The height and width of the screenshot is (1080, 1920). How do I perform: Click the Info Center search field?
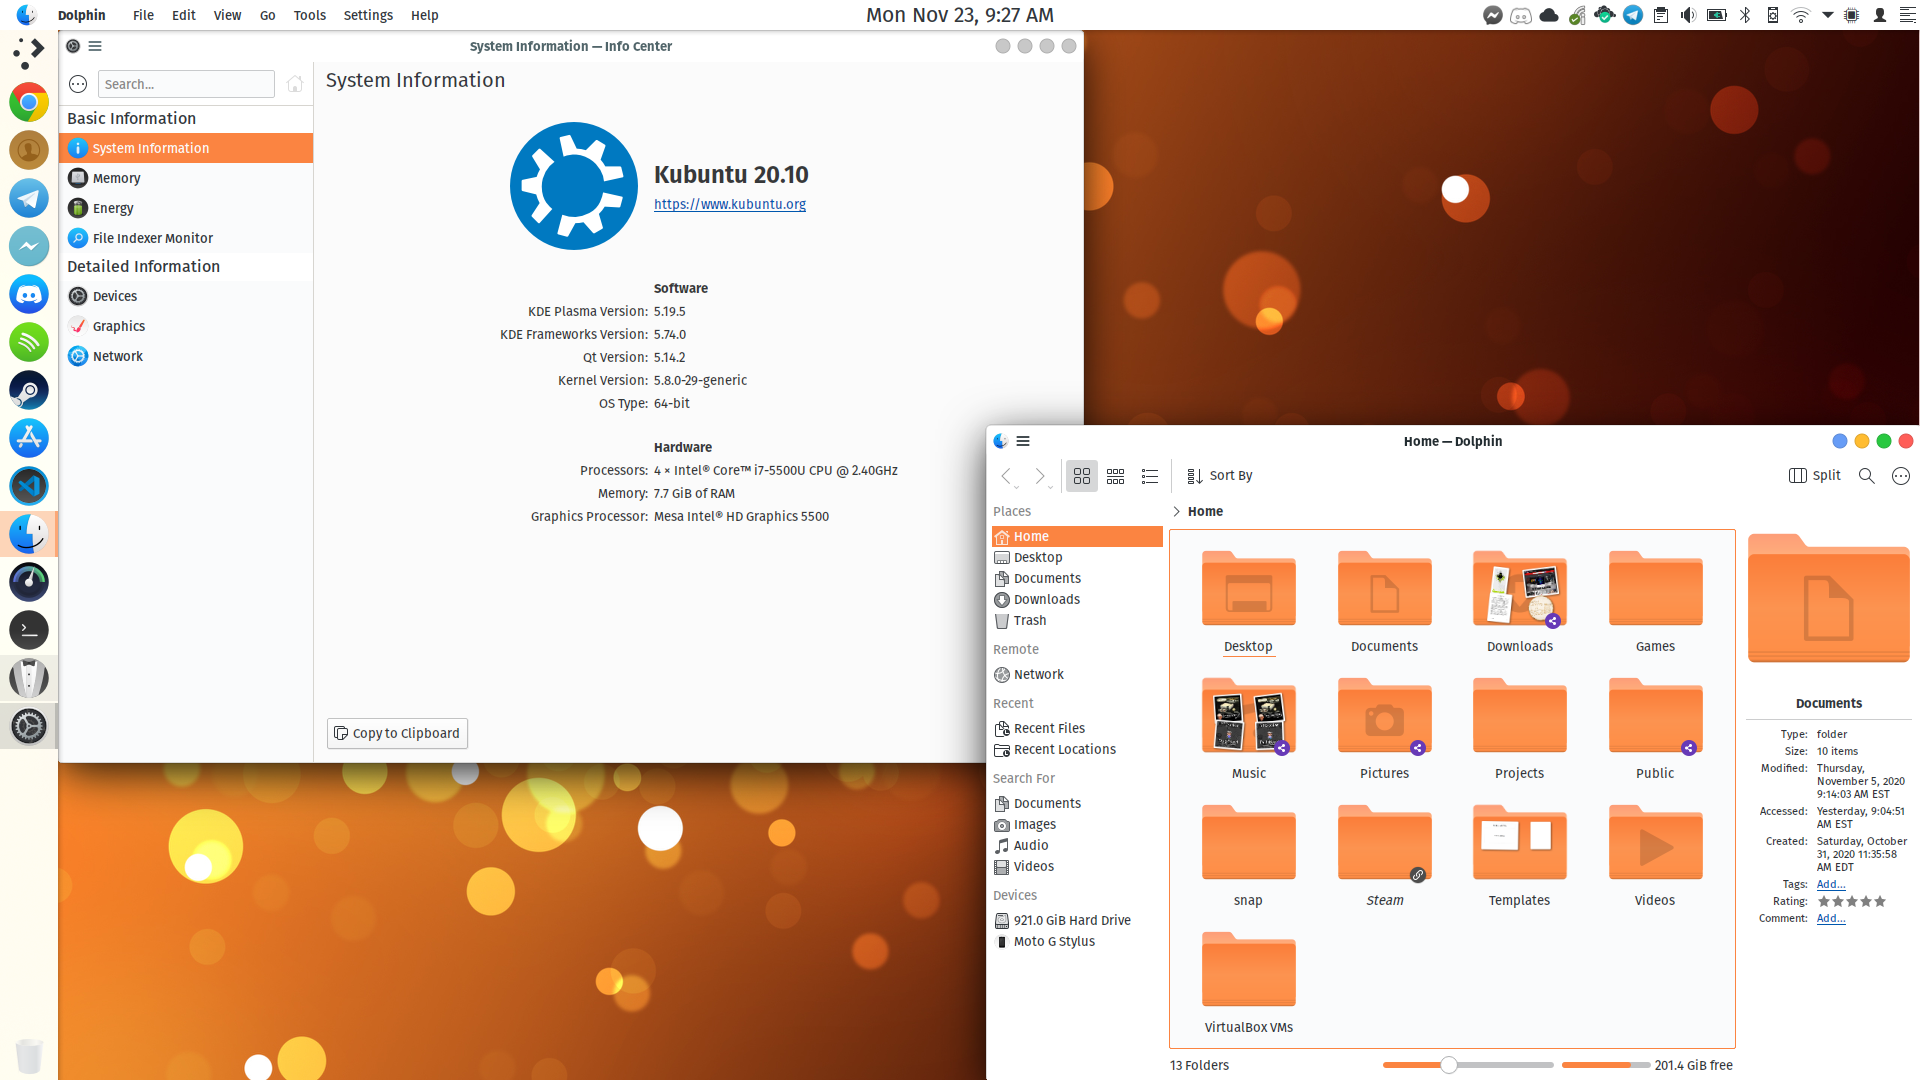click(x=186, y=84)
